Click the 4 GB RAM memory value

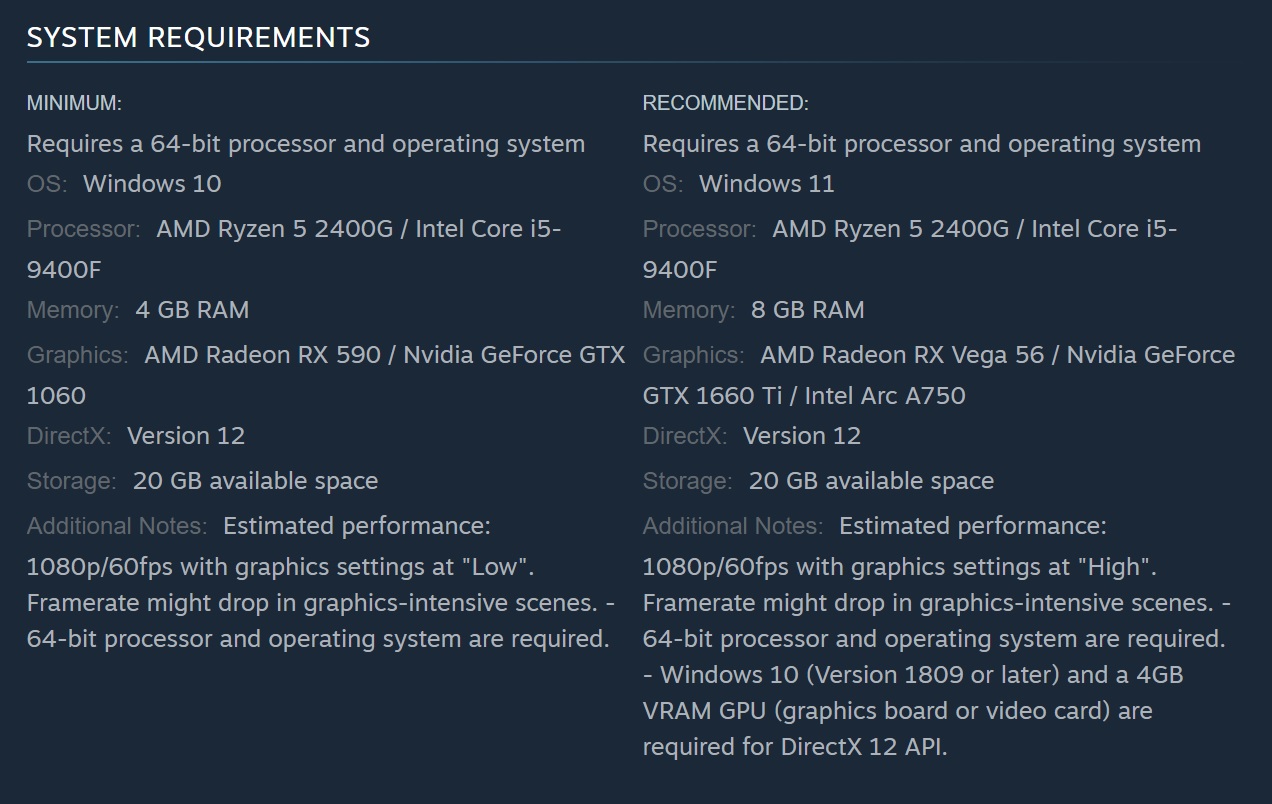click(x=192, y=310)
